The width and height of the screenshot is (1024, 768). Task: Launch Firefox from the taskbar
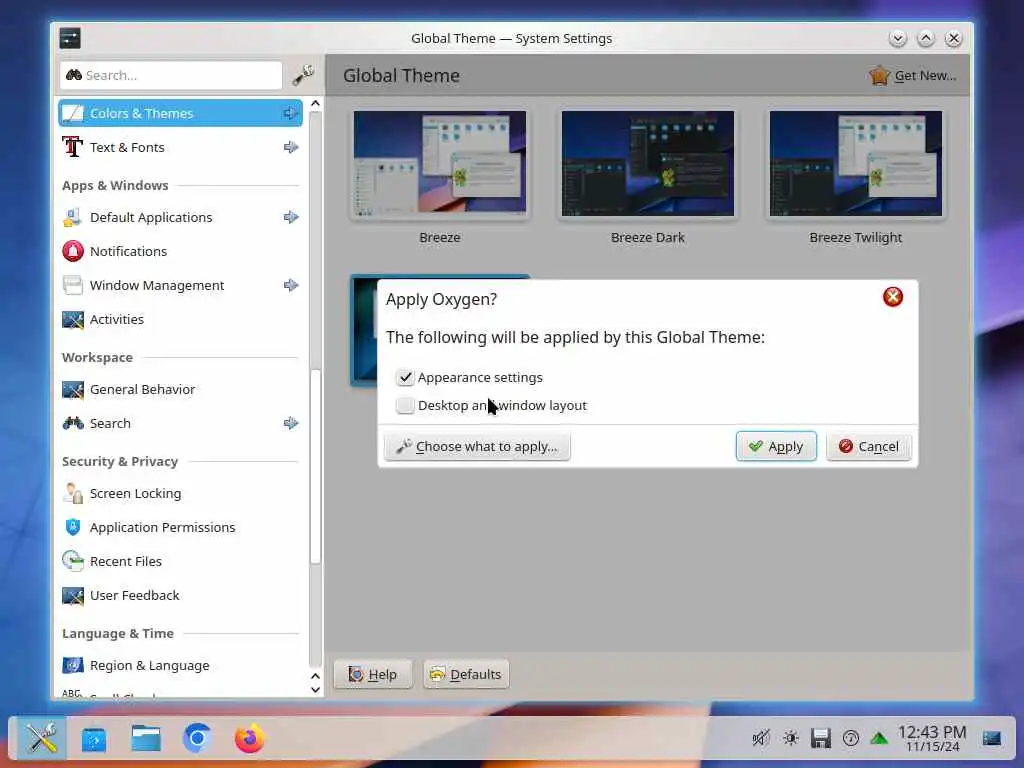point(249,739)
